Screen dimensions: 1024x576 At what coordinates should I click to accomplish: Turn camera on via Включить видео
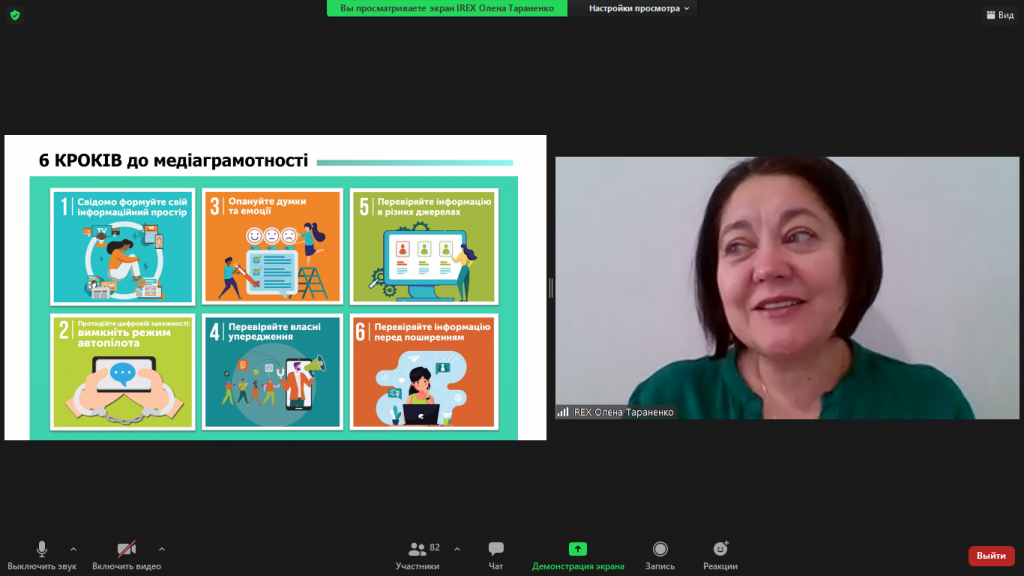point(126,555)
